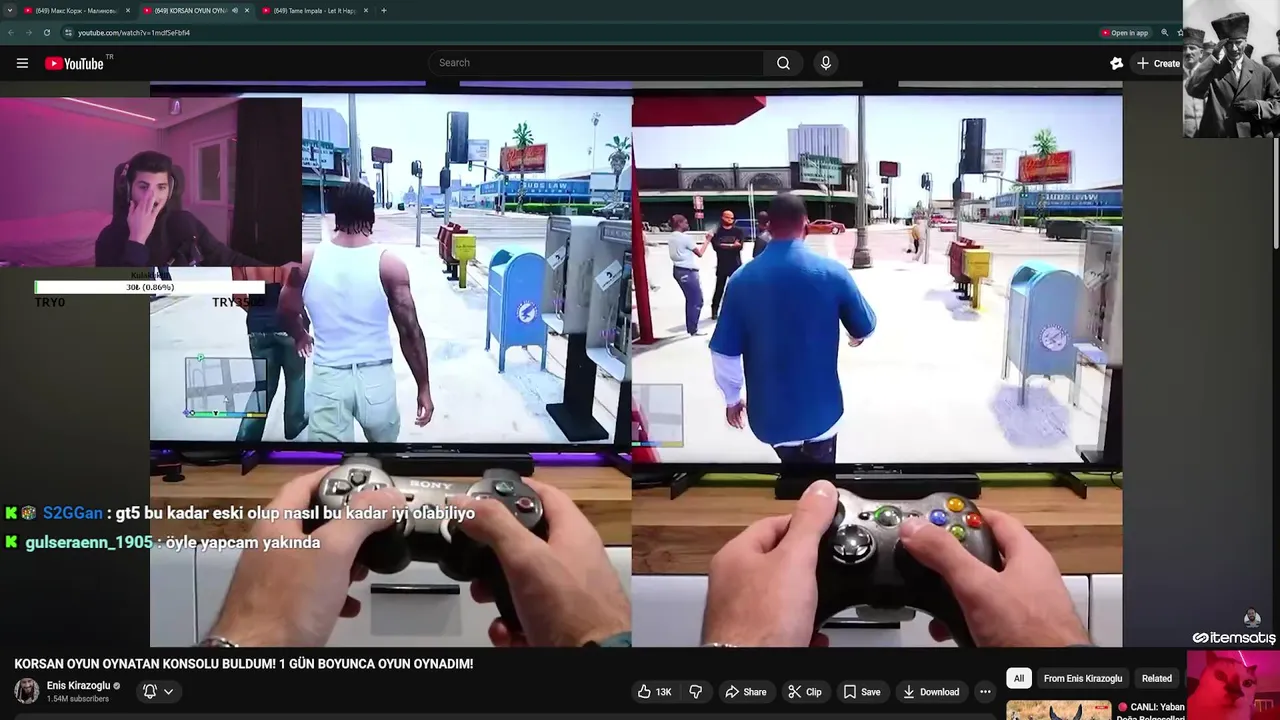Click the 1.54M subscribers text
This screenshot has height=720, width=1280.
[x=78, y=699]
